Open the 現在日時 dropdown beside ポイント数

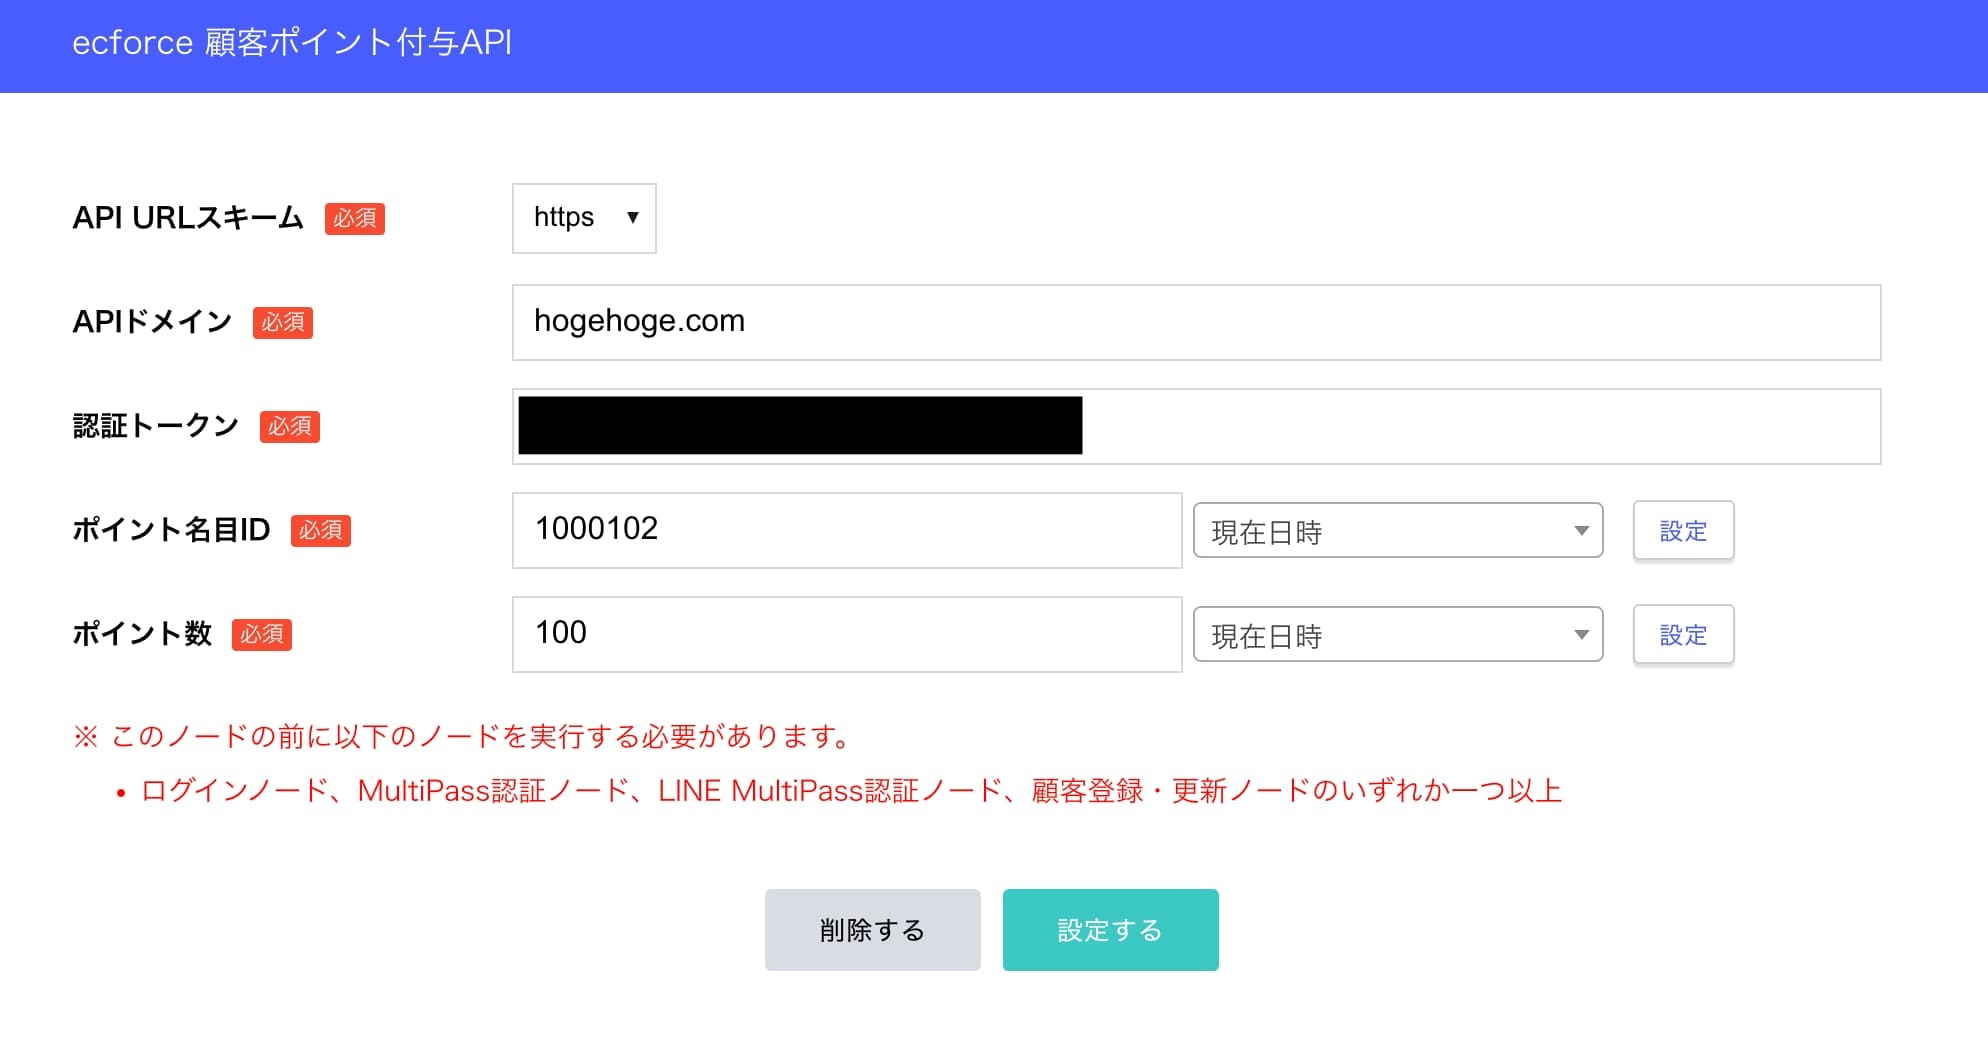(1398, 634)
